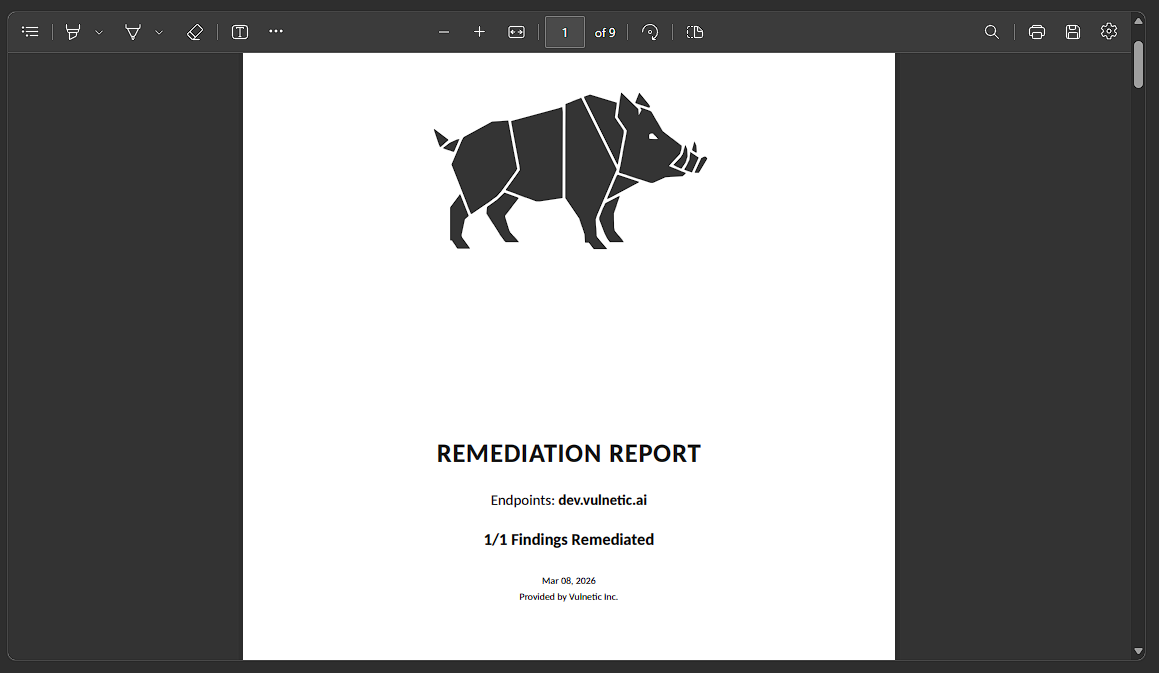The height and width of the screenshot is (673, 1159).
Task: Choose the Add text tool
Action: click(x=240, y=32)
